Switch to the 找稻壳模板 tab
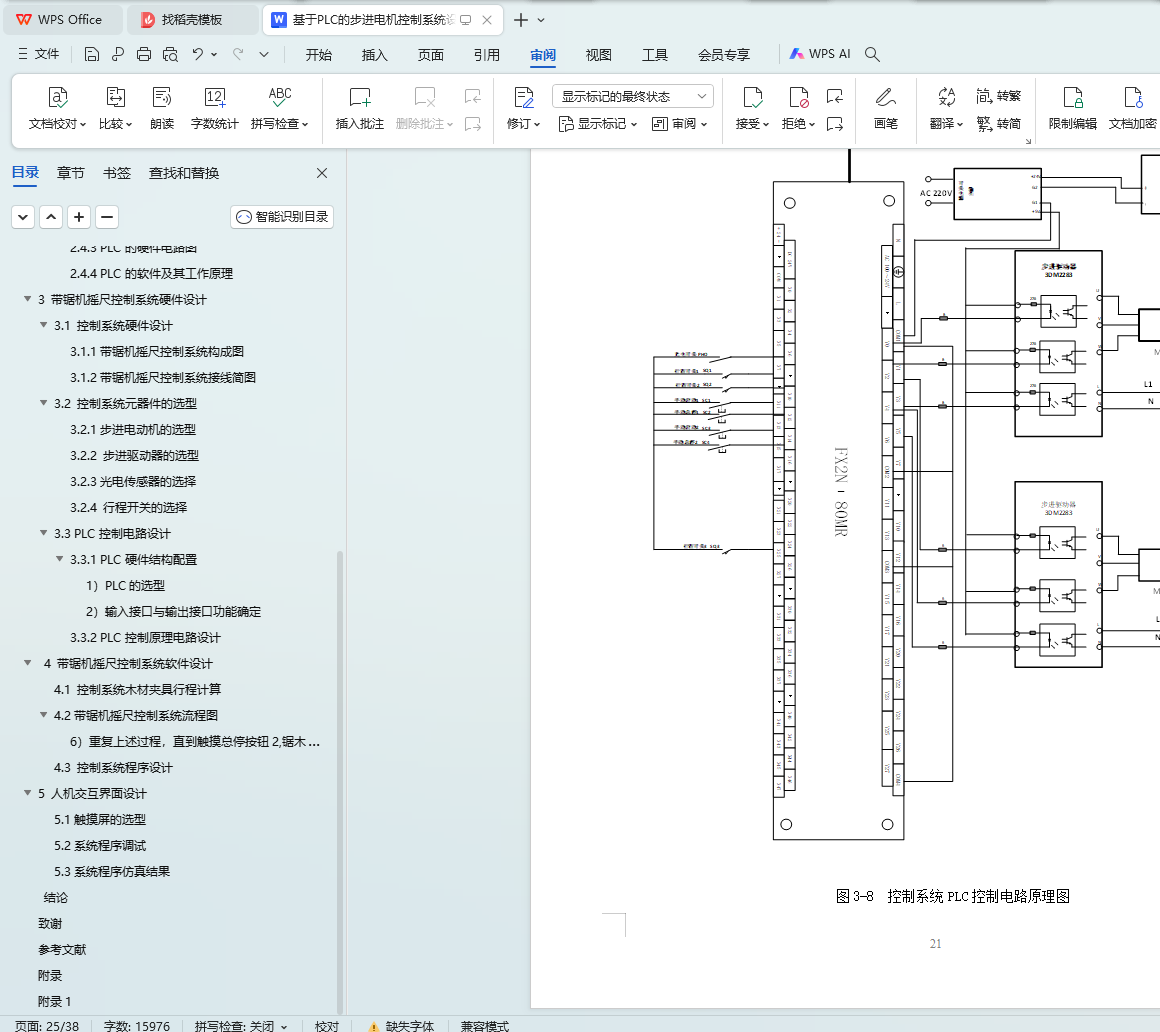Screen dimensions: 1160x1032 click(192, 20)
